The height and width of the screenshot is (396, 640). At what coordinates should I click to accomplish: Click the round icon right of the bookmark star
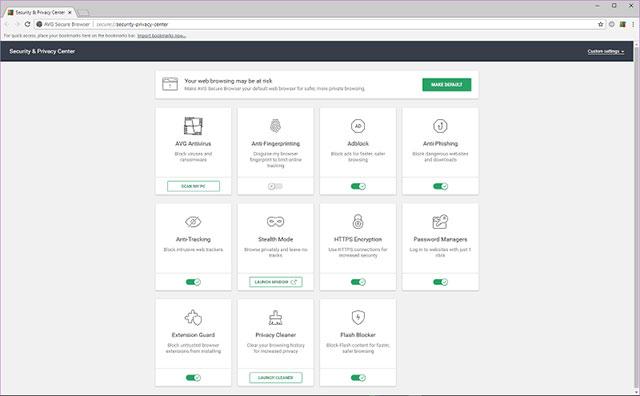coord(611,24)
